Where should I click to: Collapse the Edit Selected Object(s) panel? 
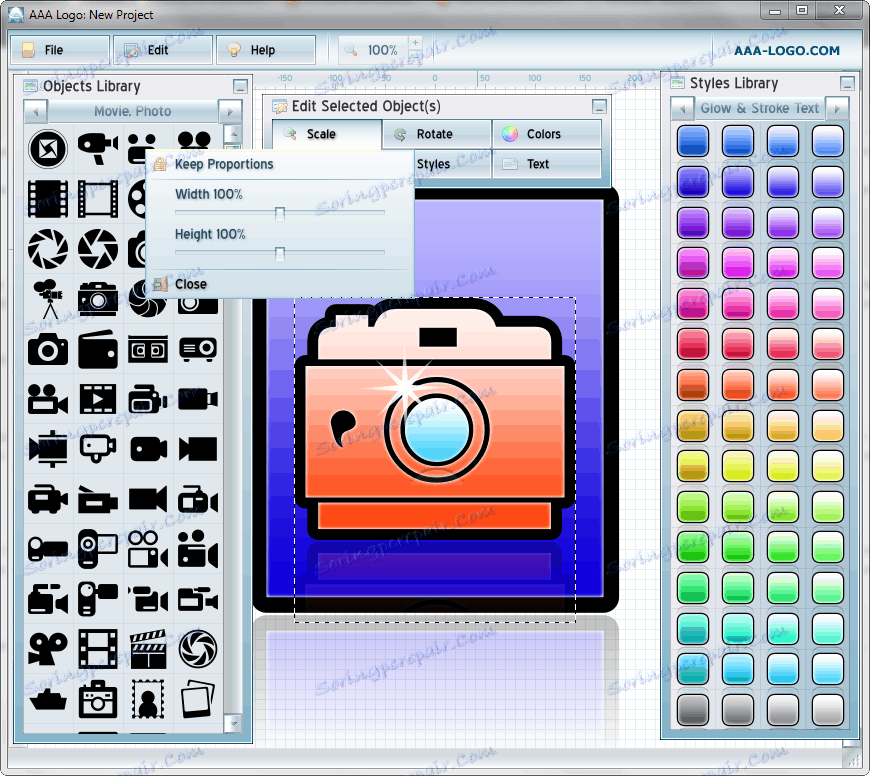click(599, 106)
